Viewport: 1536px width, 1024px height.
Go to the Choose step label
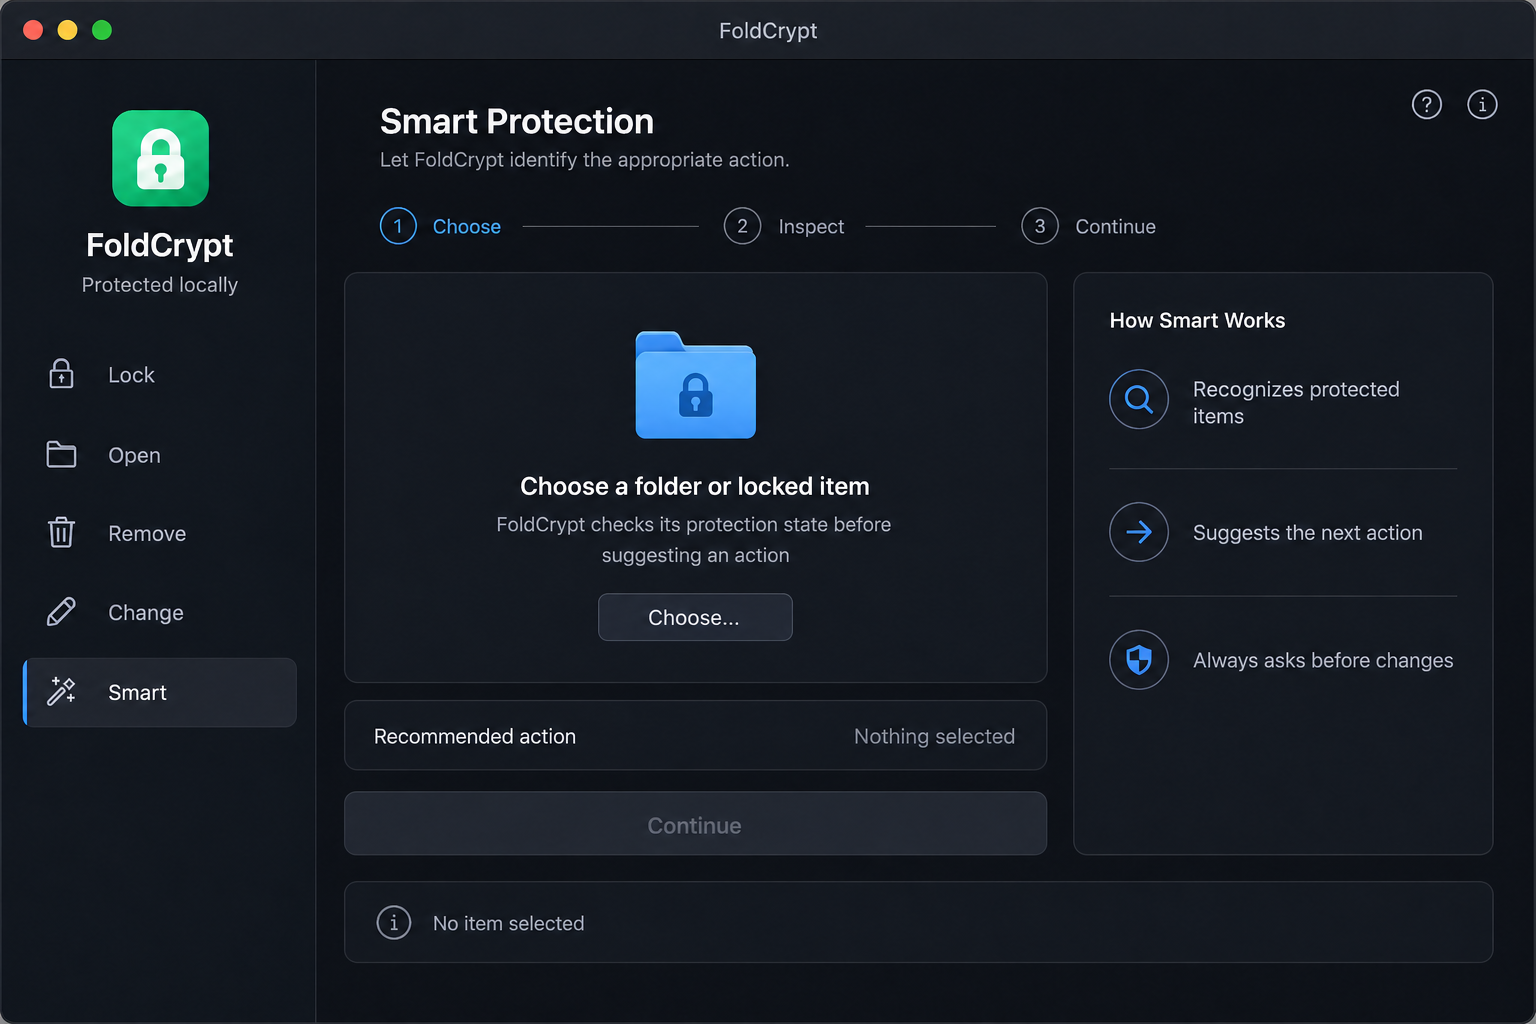[467, 227]
